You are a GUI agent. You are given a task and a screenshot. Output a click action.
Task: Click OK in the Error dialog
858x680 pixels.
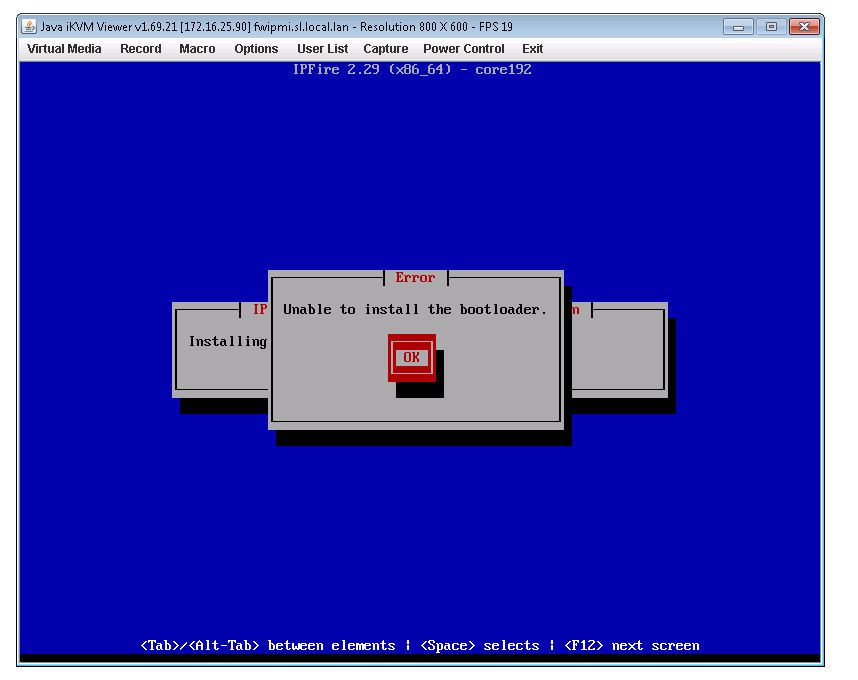click(x=411, y=358)
